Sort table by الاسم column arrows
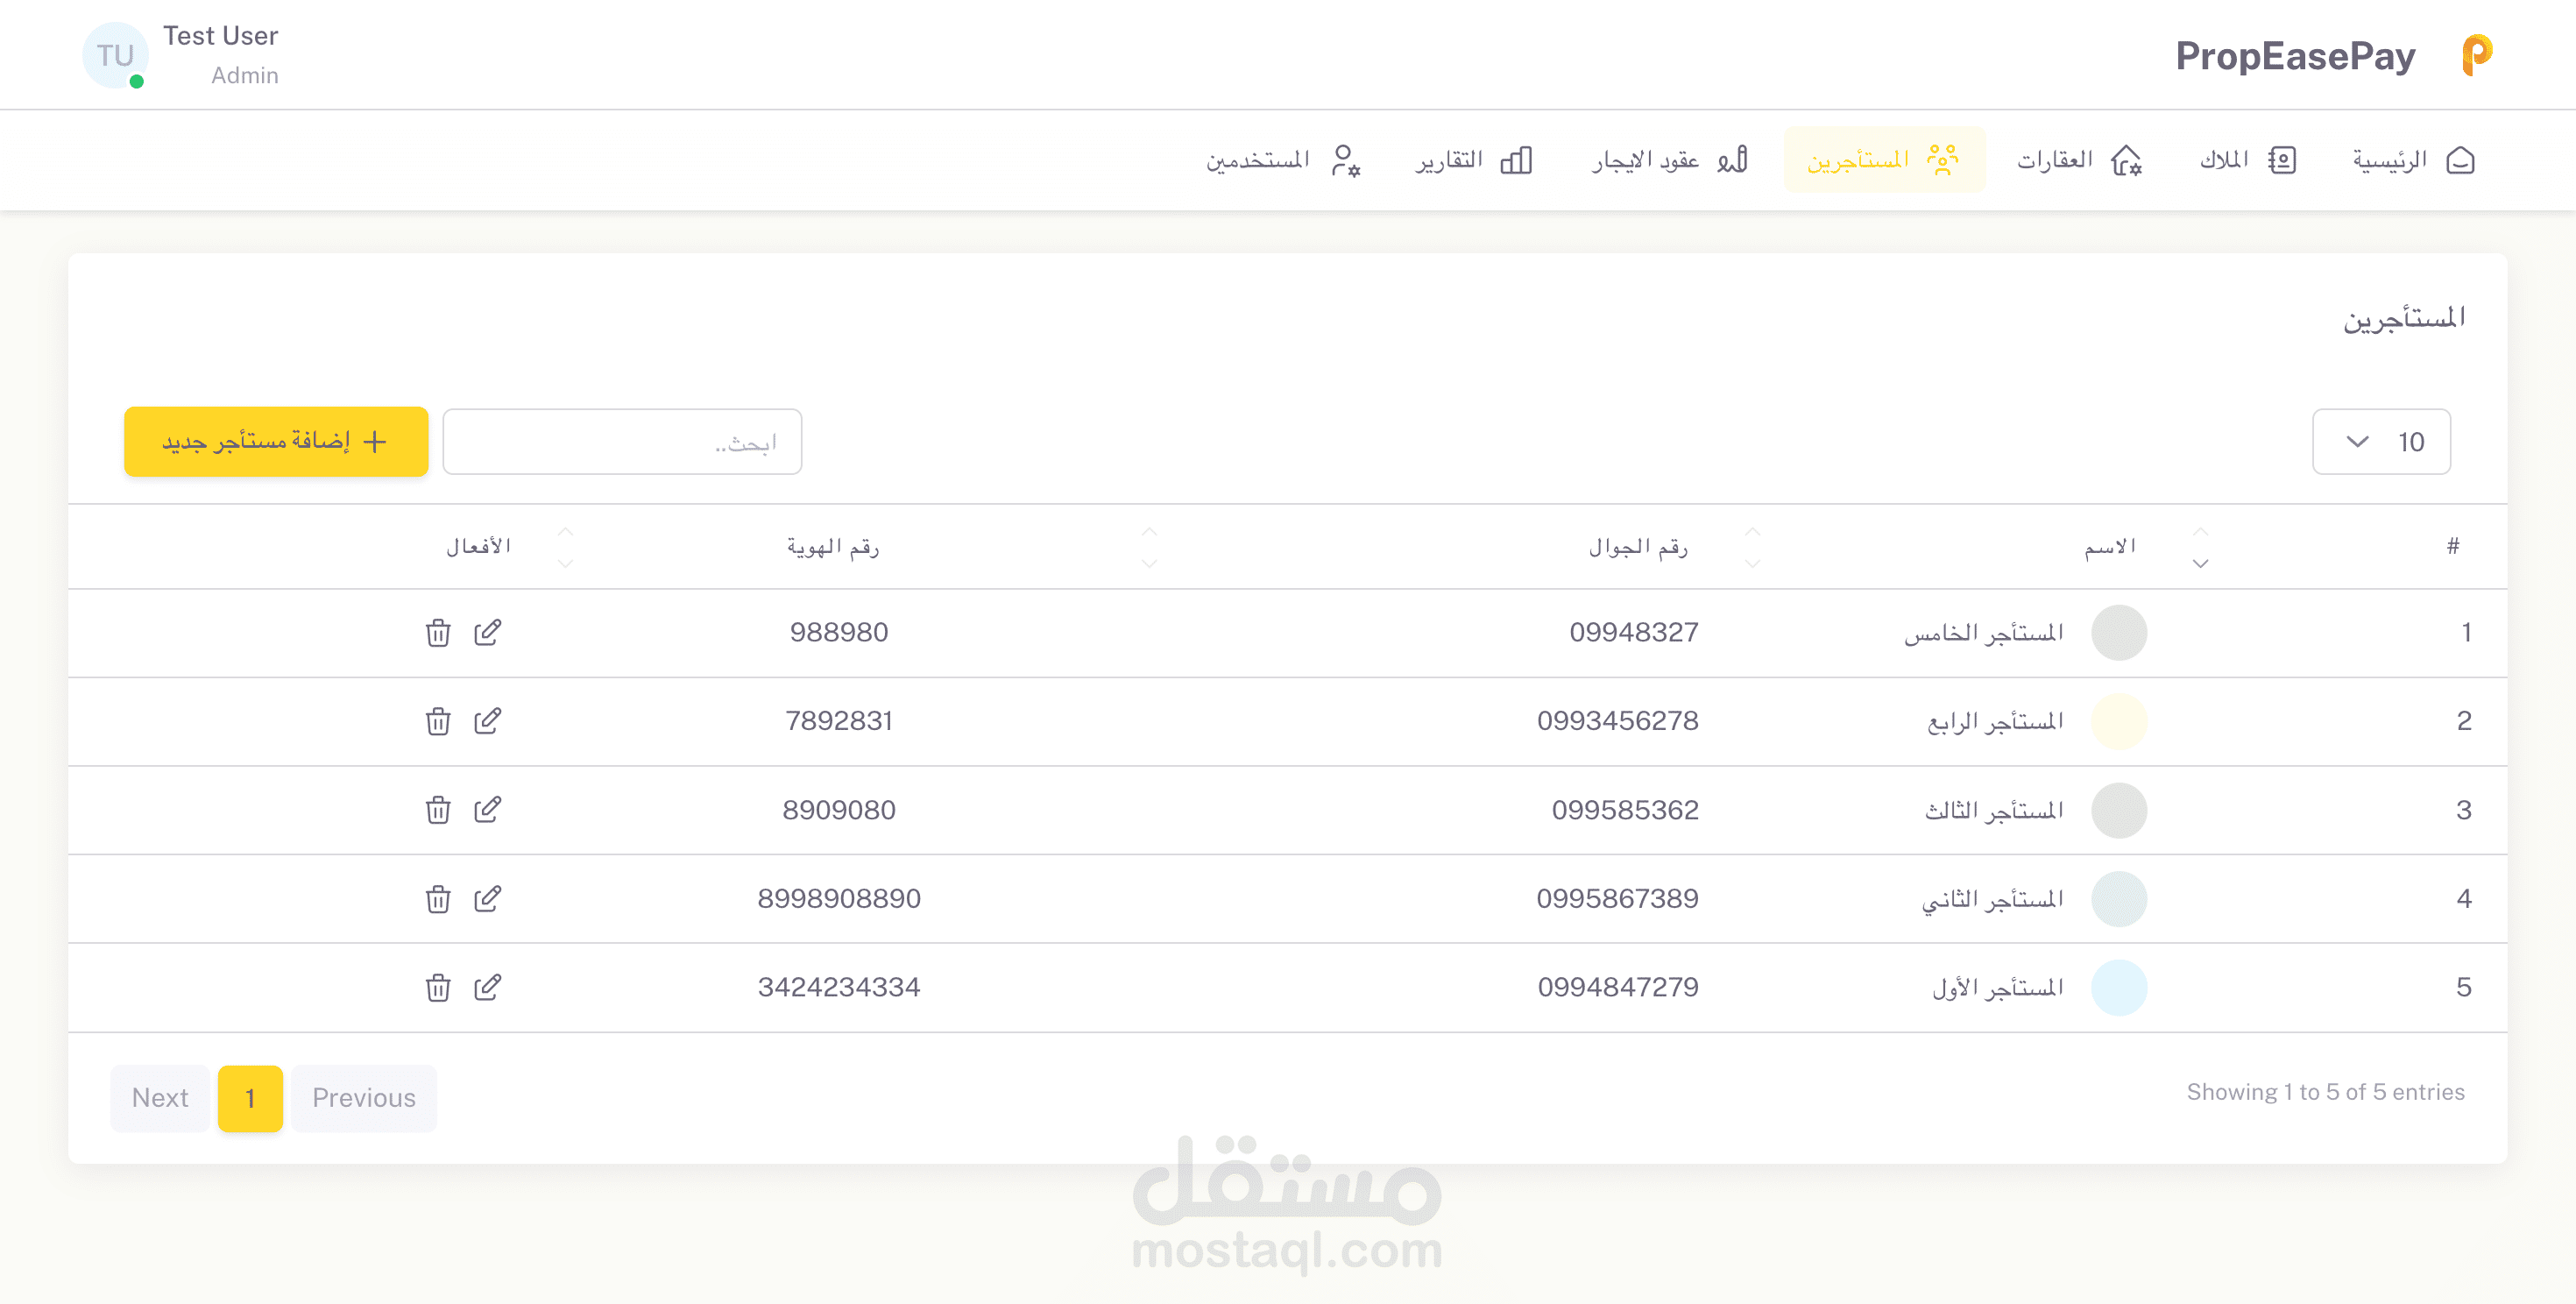 [2200, 546]
